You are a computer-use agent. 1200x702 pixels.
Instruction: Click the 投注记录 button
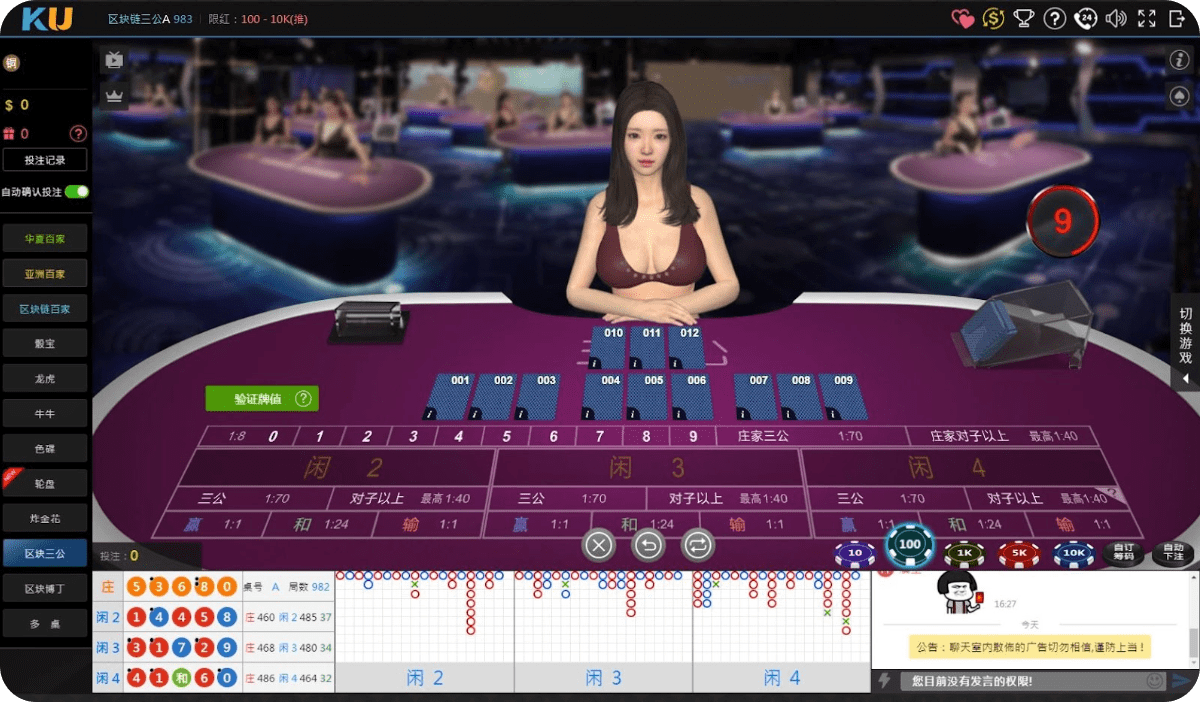pyautogui.click(x=45, y=160)
